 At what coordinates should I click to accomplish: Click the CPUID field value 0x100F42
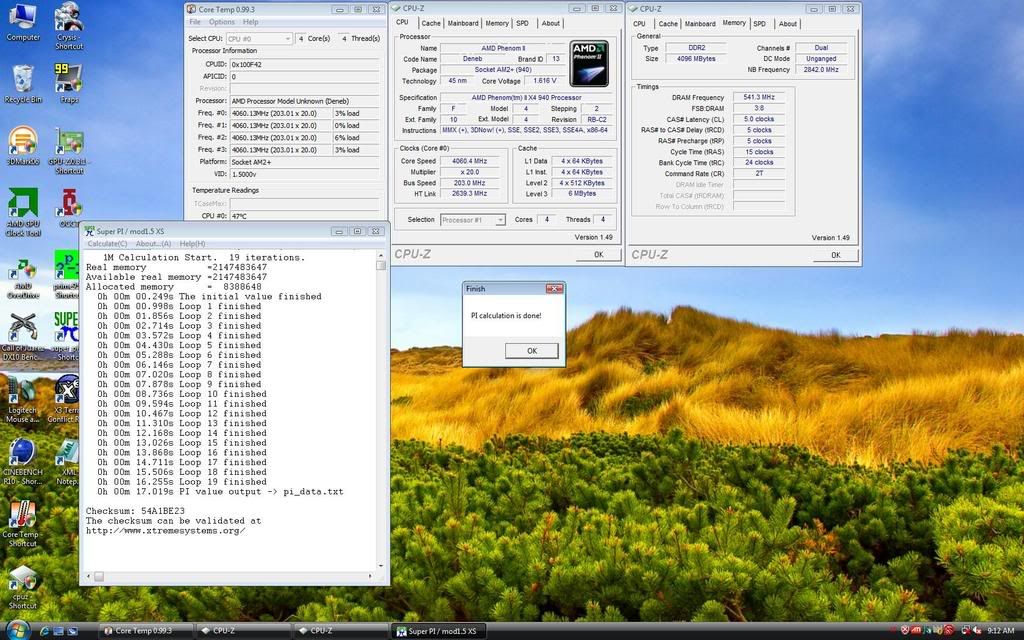point(304,65)
